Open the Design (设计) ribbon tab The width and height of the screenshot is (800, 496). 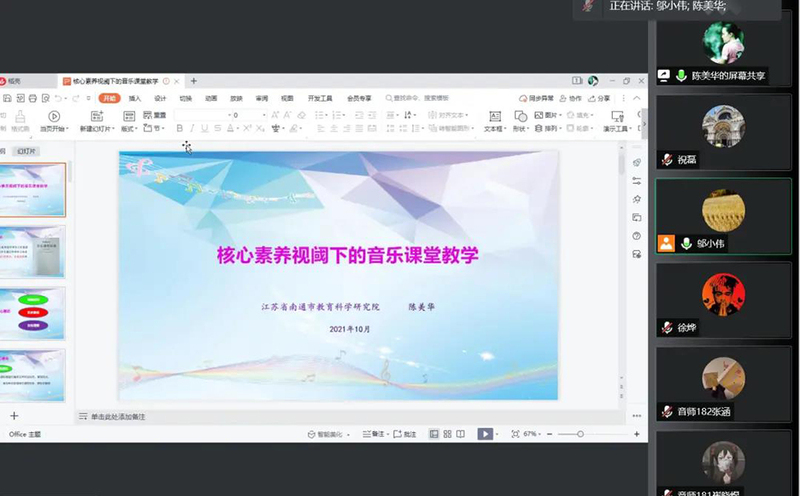click(160, 98)
